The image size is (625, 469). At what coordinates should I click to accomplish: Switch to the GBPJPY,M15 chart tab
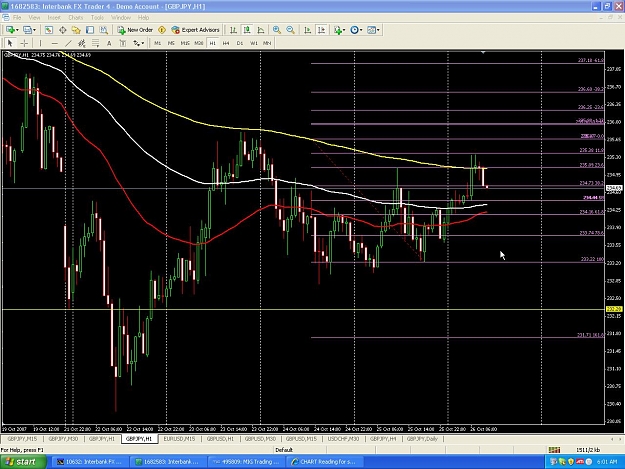click(x=22, y=439)
